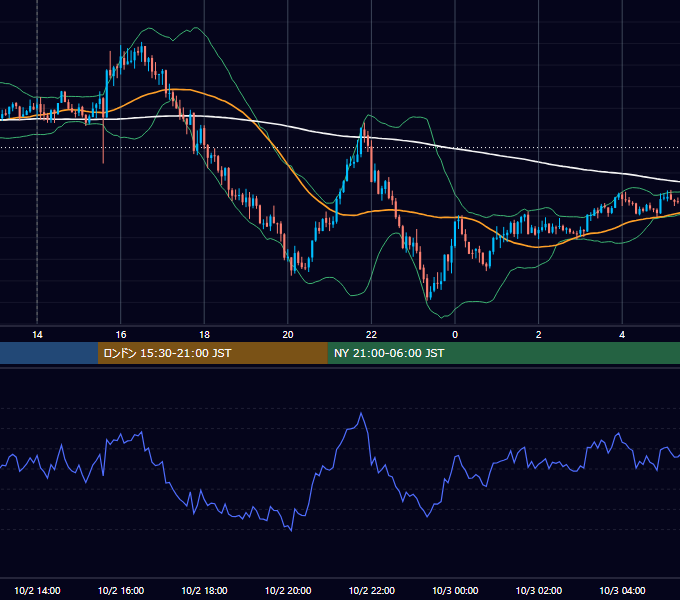Click the hour label 0 on the axis
Image resolution: width=680 pixels, height=600 pixels.
pyautogui.click(x=455, y=335)
